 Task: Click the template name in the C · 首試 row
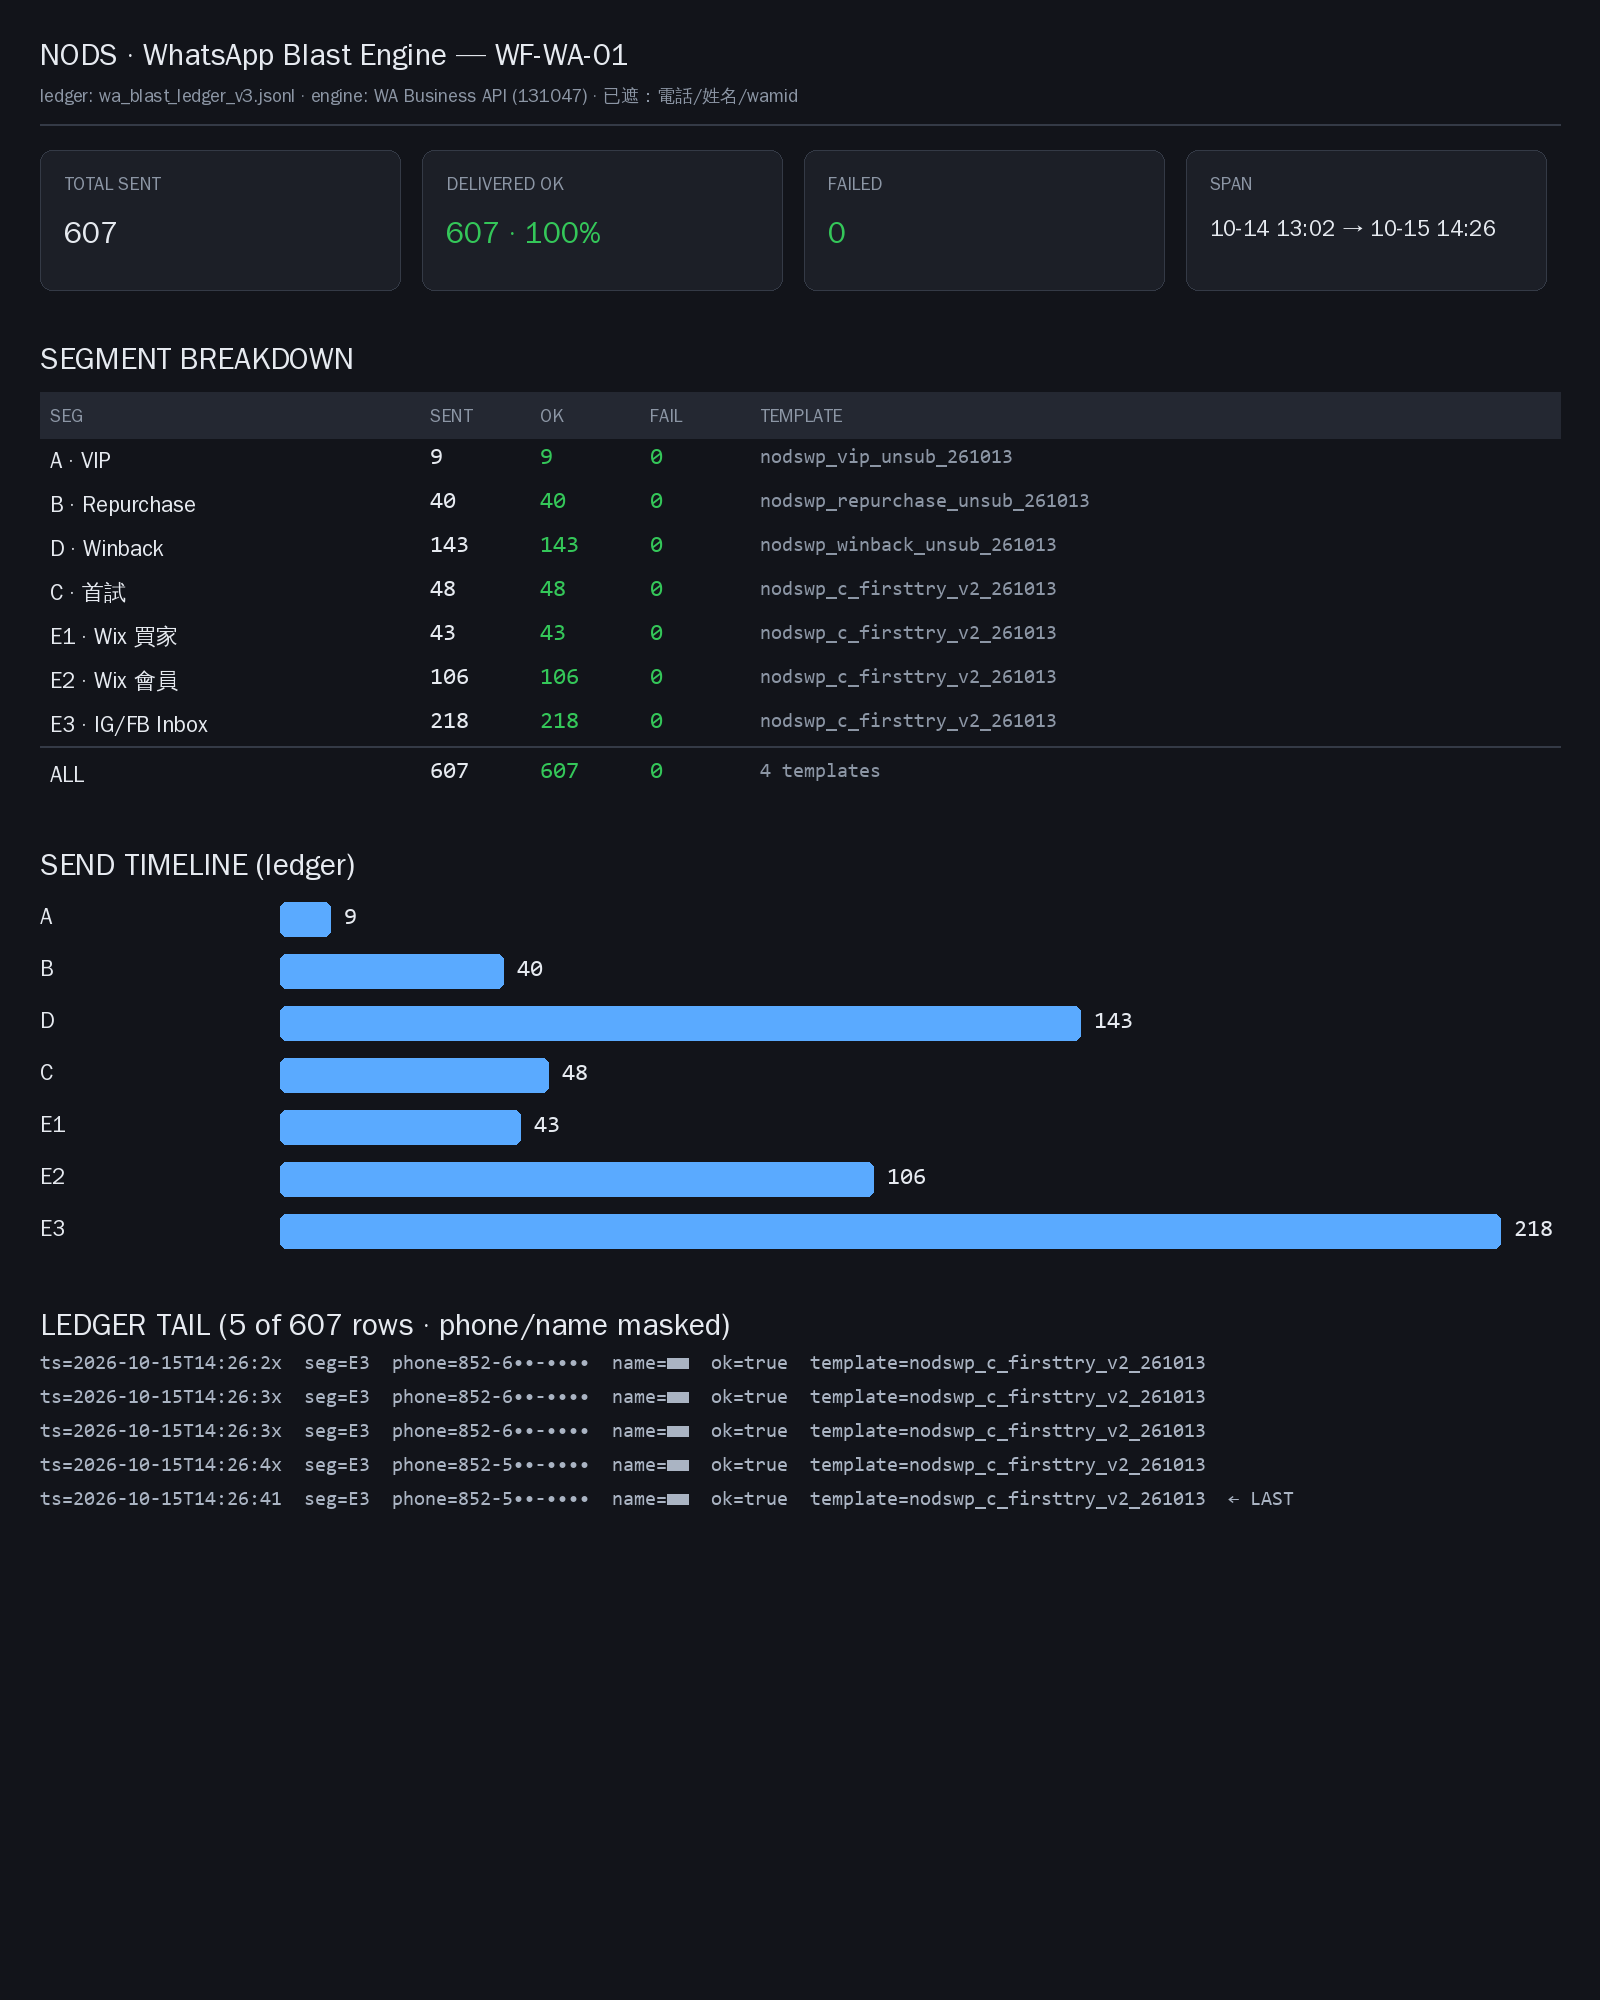click(908, 589)
